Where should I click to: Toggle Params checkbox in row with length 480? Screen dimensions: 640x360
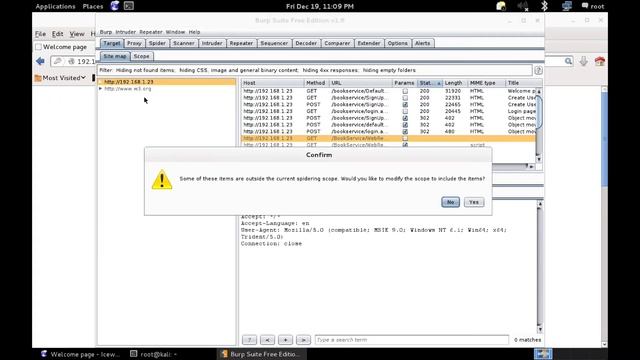[405, 131]
